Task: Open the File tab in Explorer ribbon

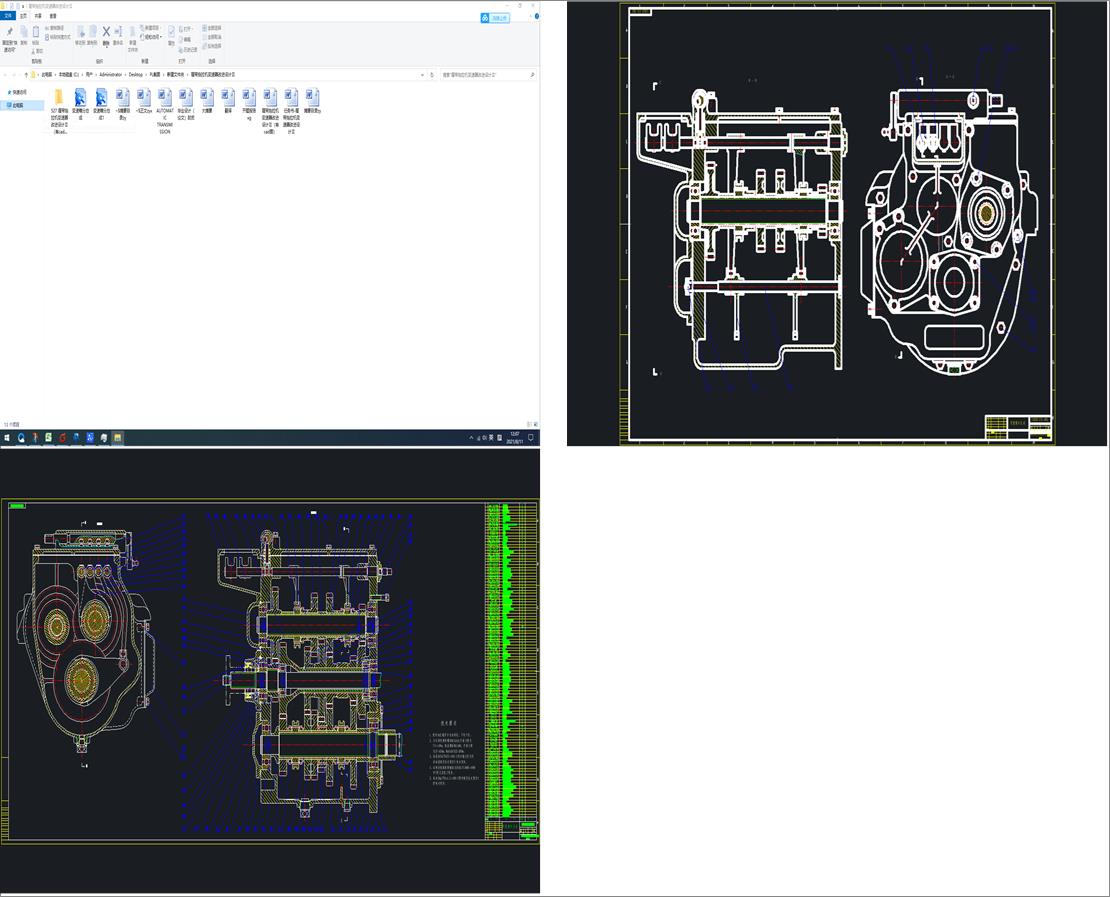Action: pyautogui.click(x=8, y=16)
